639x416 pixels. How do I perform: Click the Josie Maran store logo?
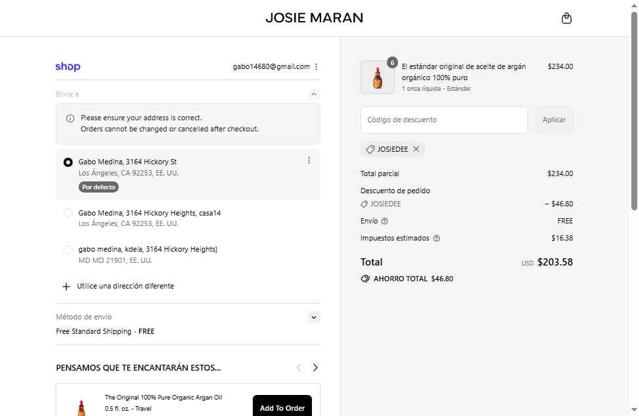point(314,18)
